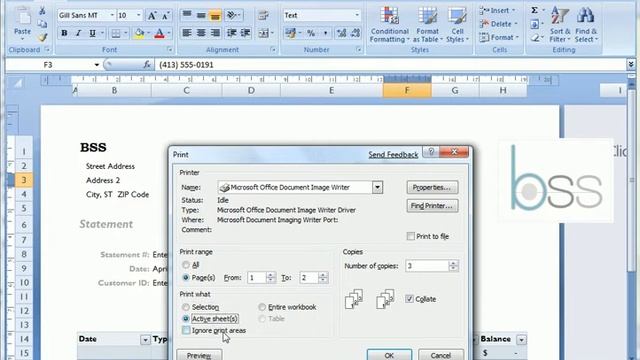Open the font size dropdown
The width and height of the screenshot is (640, 360).
coord(138,16)
